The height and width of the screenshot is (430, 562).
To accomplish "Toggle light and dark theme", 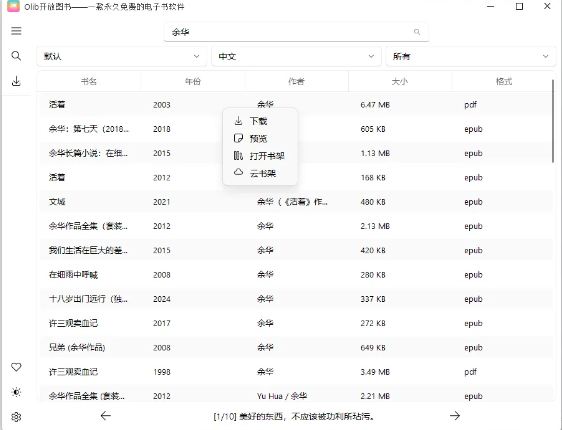I will pos(16,392).
